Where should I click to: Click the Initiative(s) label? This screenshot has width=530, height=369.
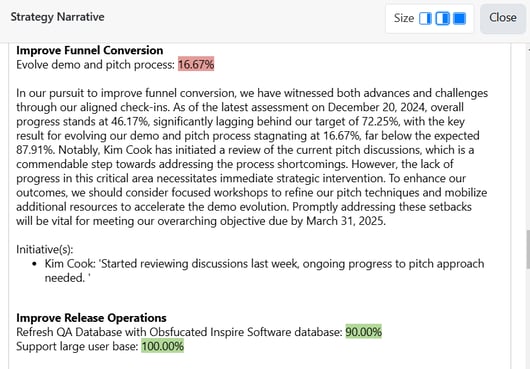(x=45, y=249)
